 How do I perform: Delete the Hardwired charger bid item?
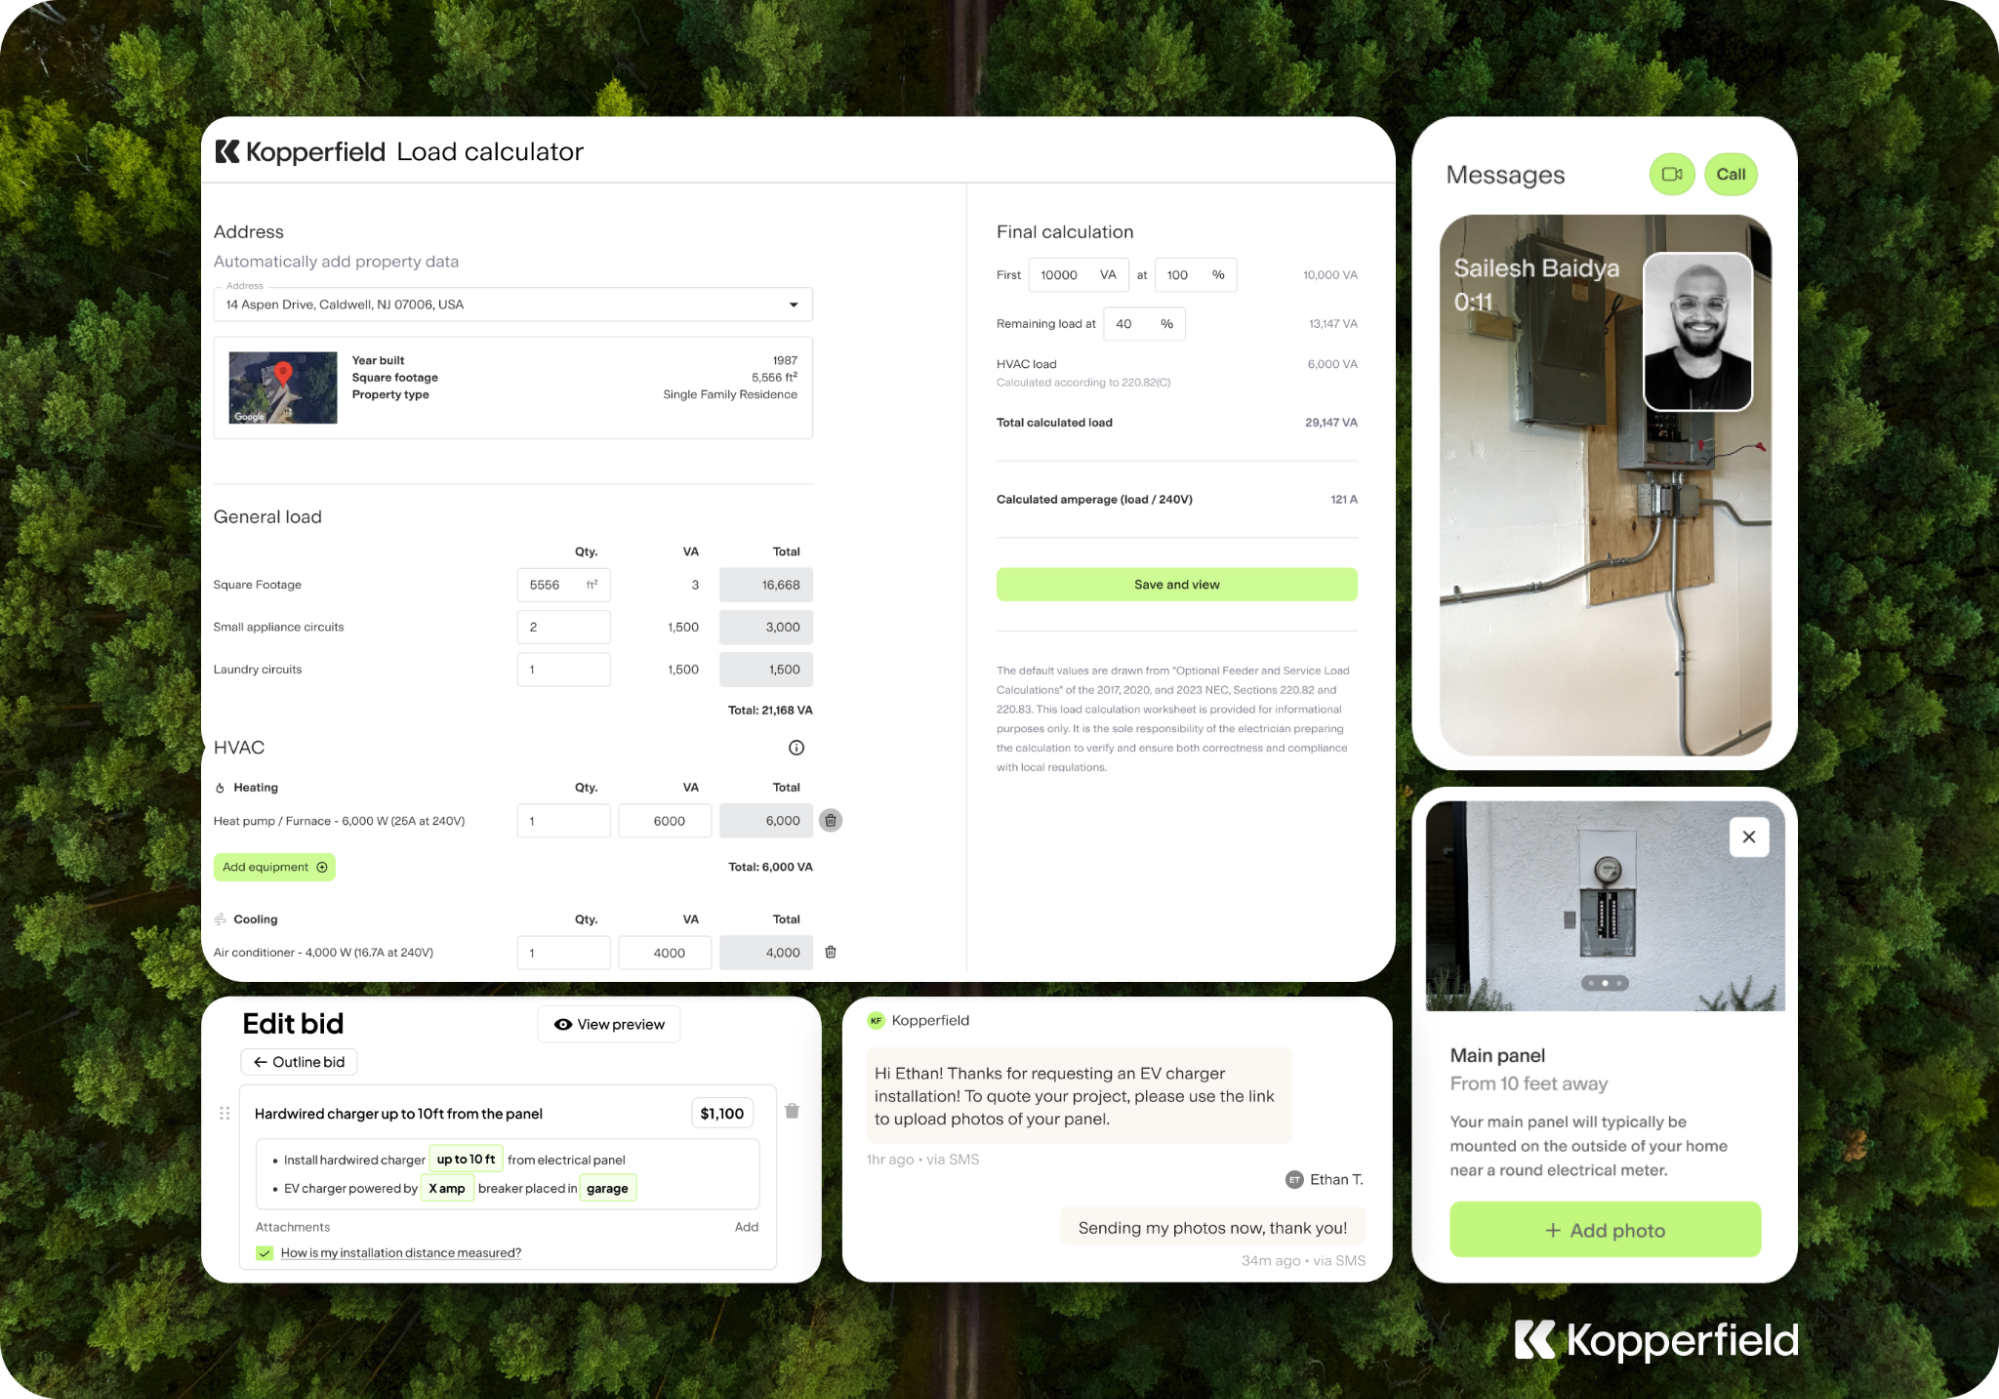792,1111
